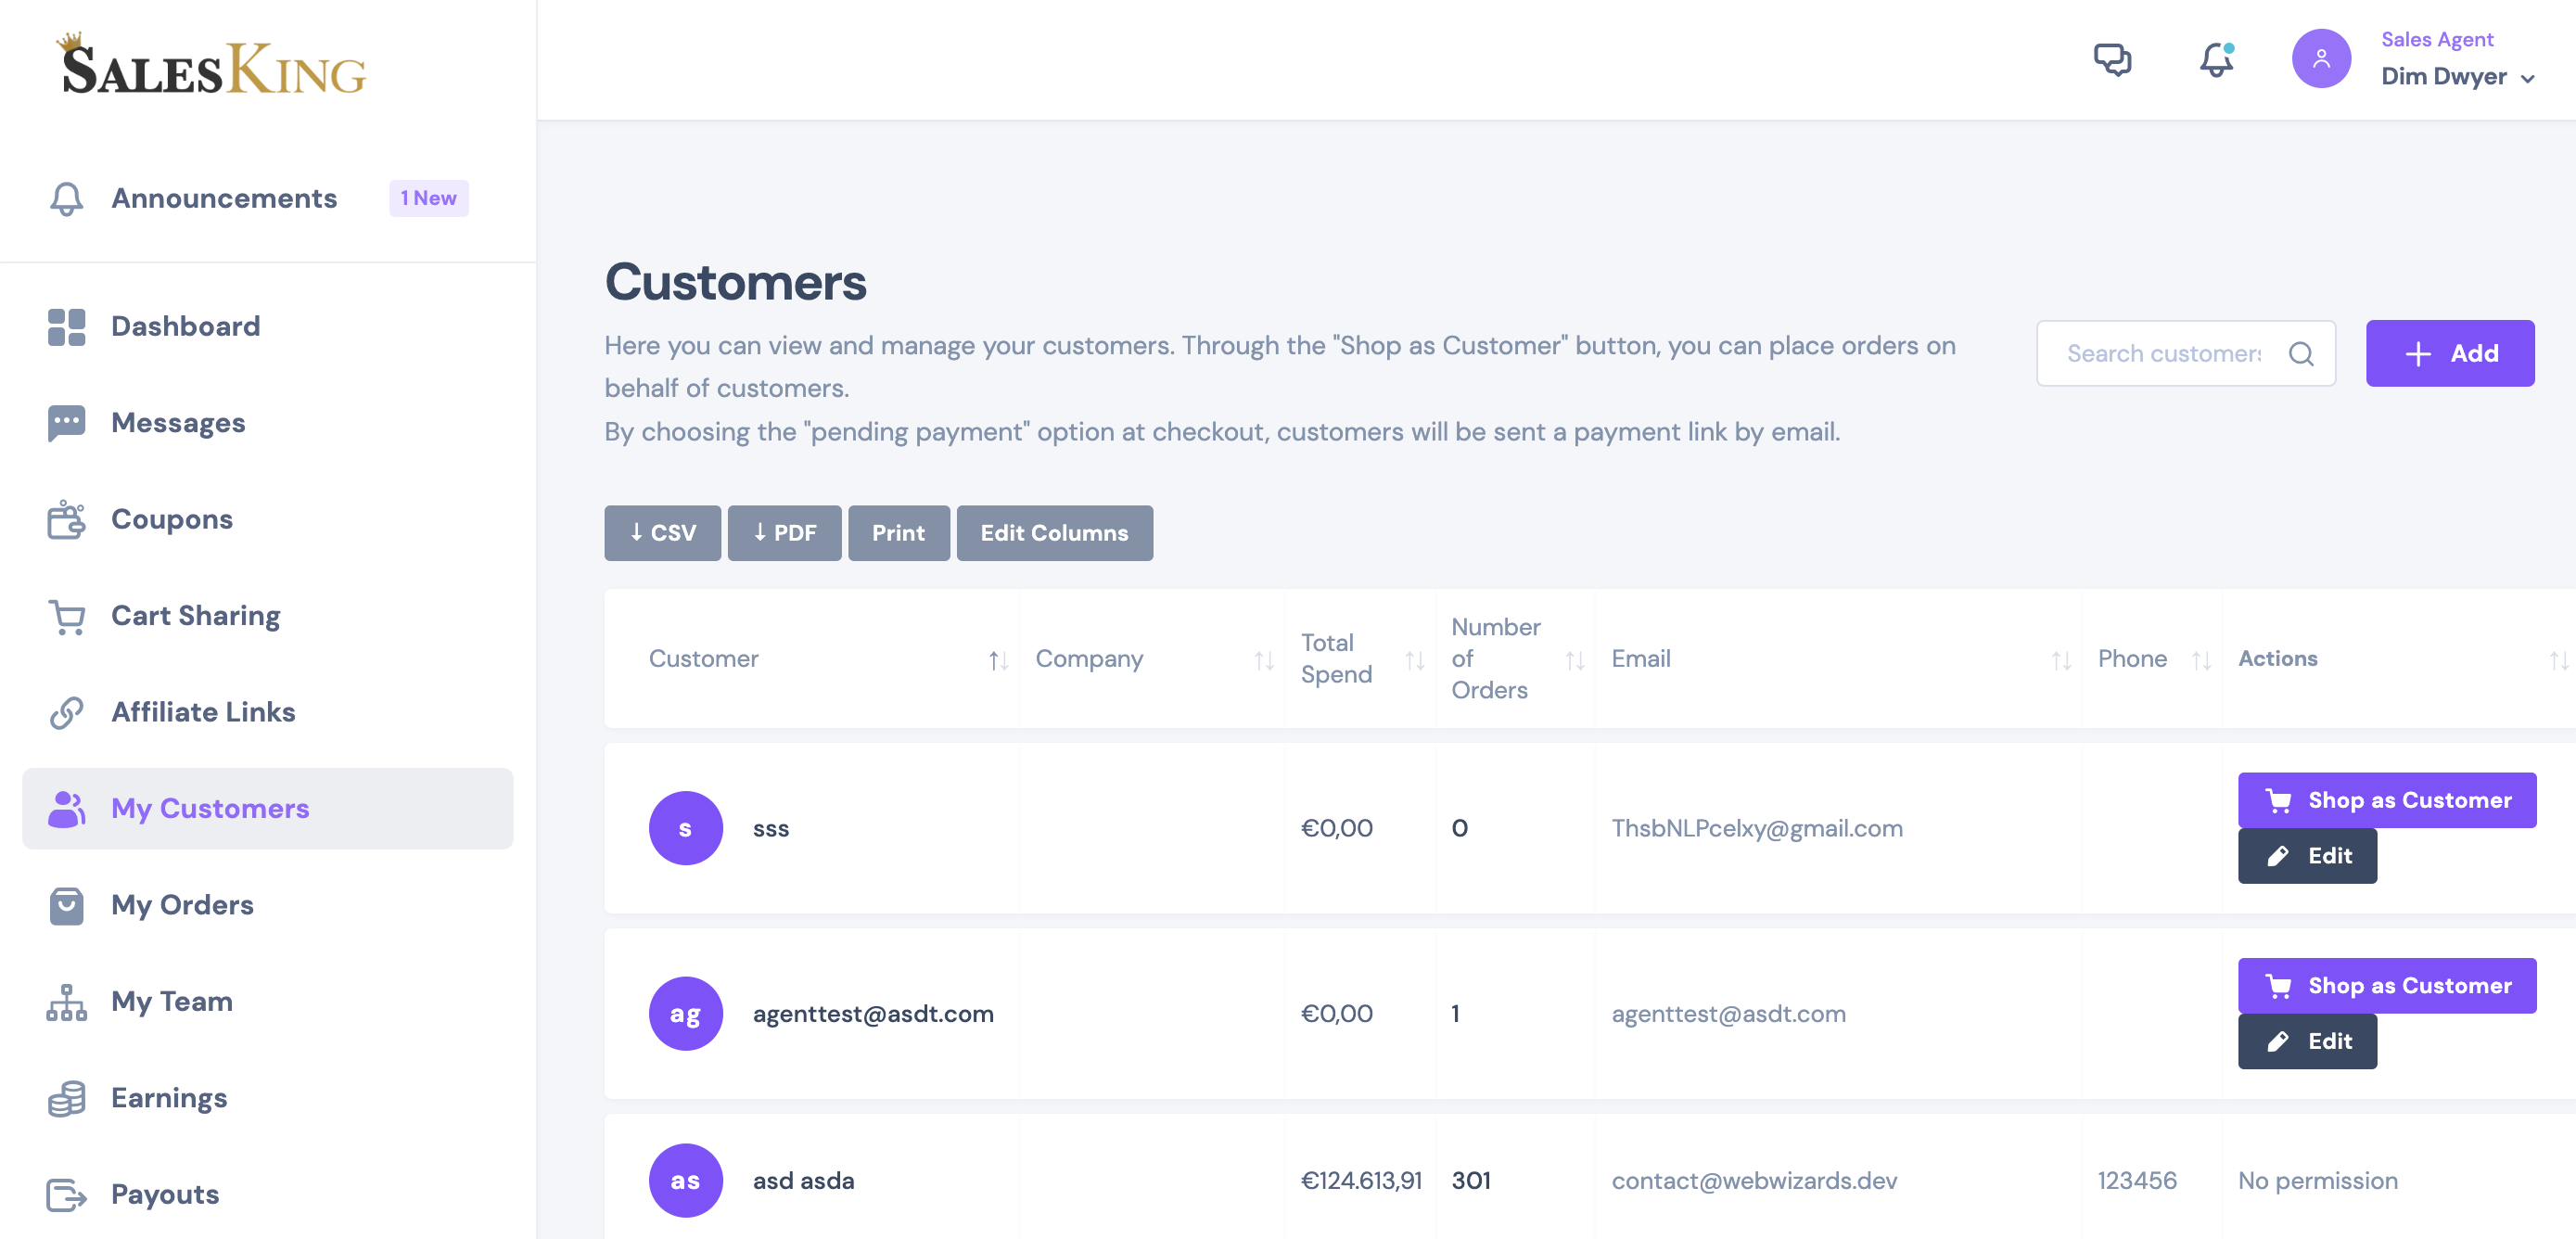Click the Payouts sidebar icon
The width and height of the screenshot is (2576, 1239).
66,1194
